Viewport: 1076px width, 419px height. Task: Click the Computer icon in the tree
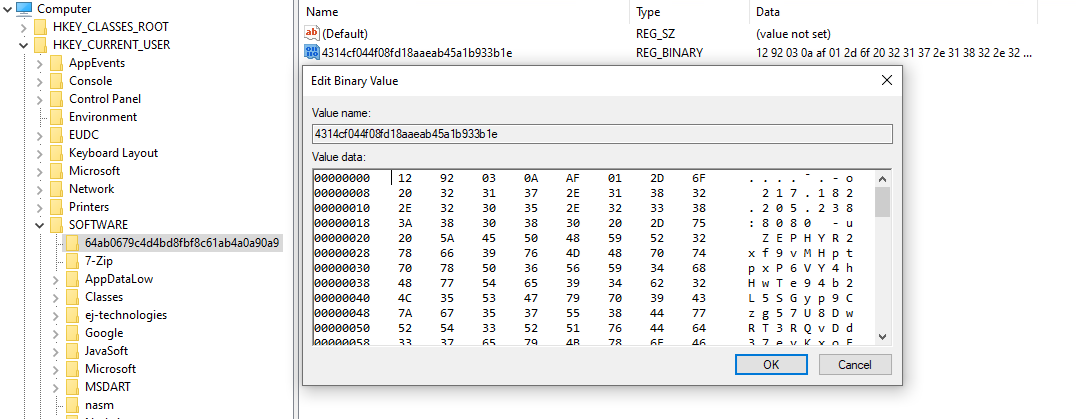tap(23, 9)
